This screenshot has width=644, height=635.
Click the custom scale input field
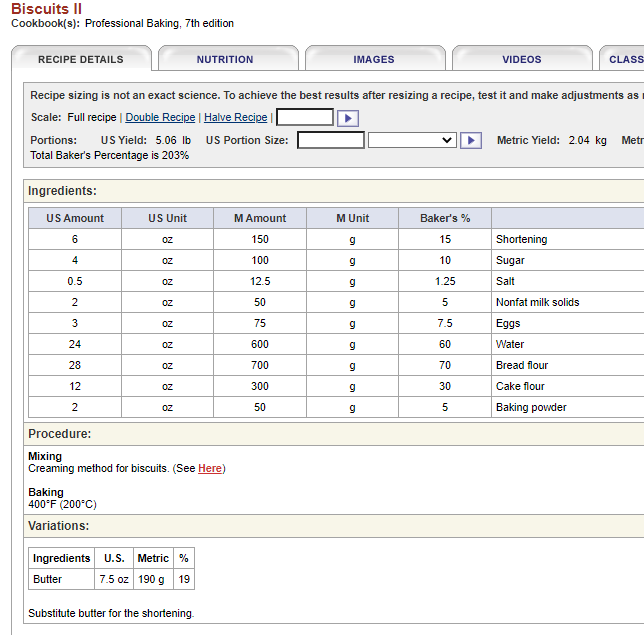(x=305, y=117)
